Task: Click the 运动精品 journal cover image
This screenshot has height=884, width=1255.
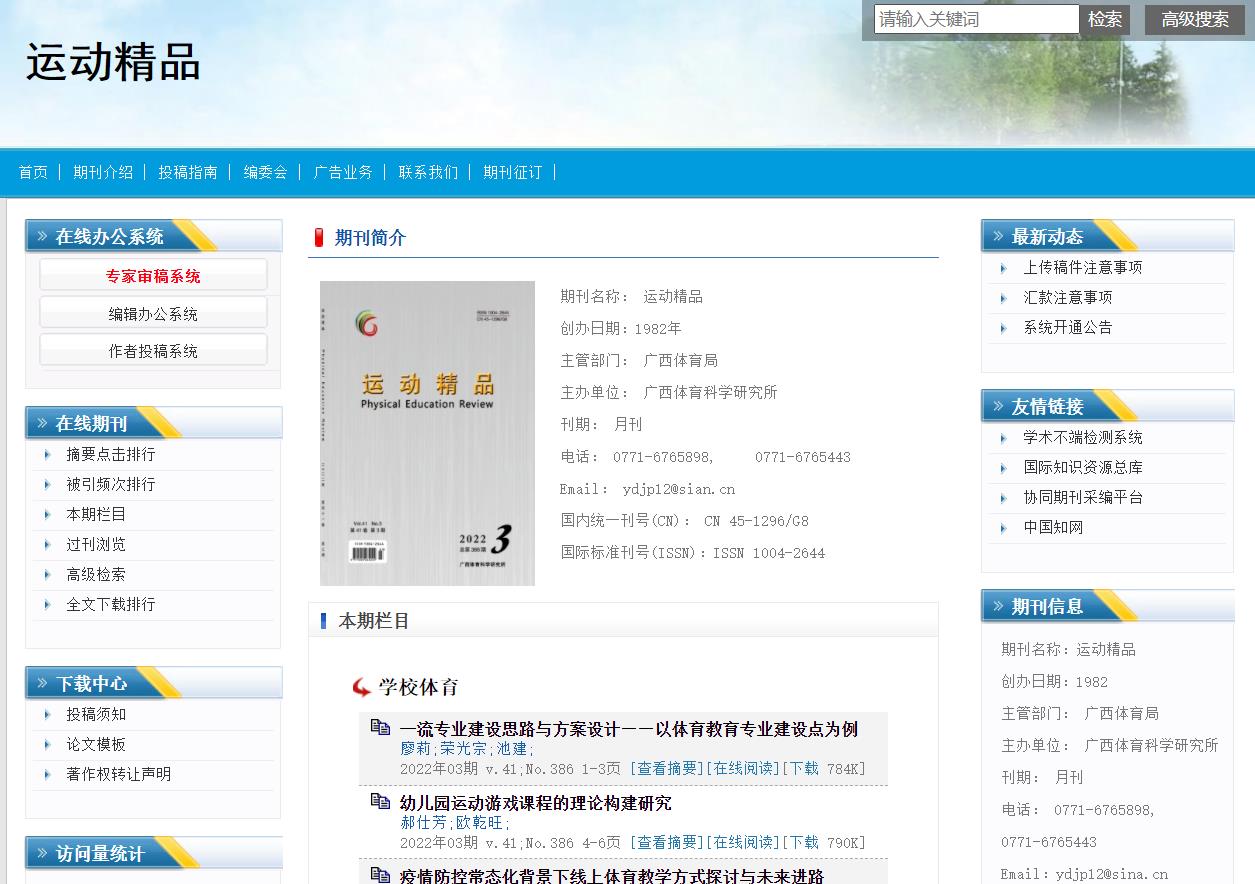Action: [x=427, y=433]
